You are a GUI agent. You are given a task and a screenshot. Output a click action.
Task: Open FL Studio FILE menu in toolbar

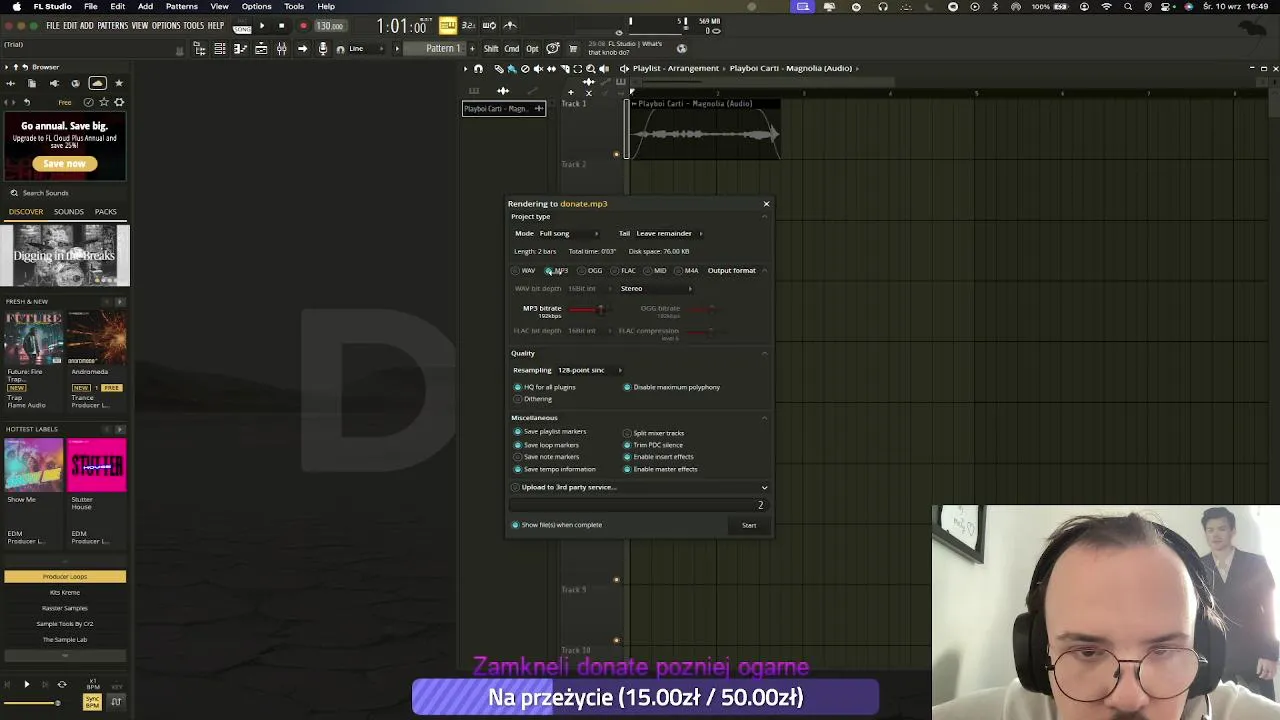point(52,26)
